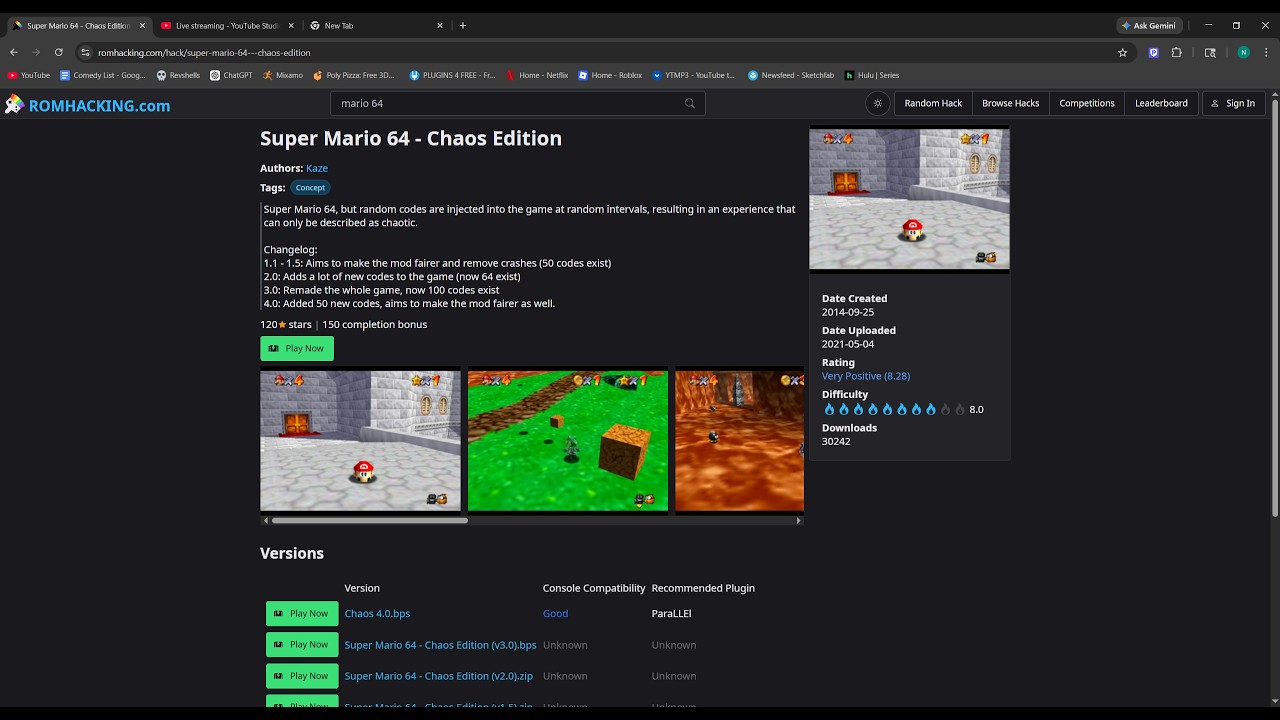The width and height of the screenshot is (1280, 720).
Task: Toggle the site light/dark theme
Action: (878, 103)
